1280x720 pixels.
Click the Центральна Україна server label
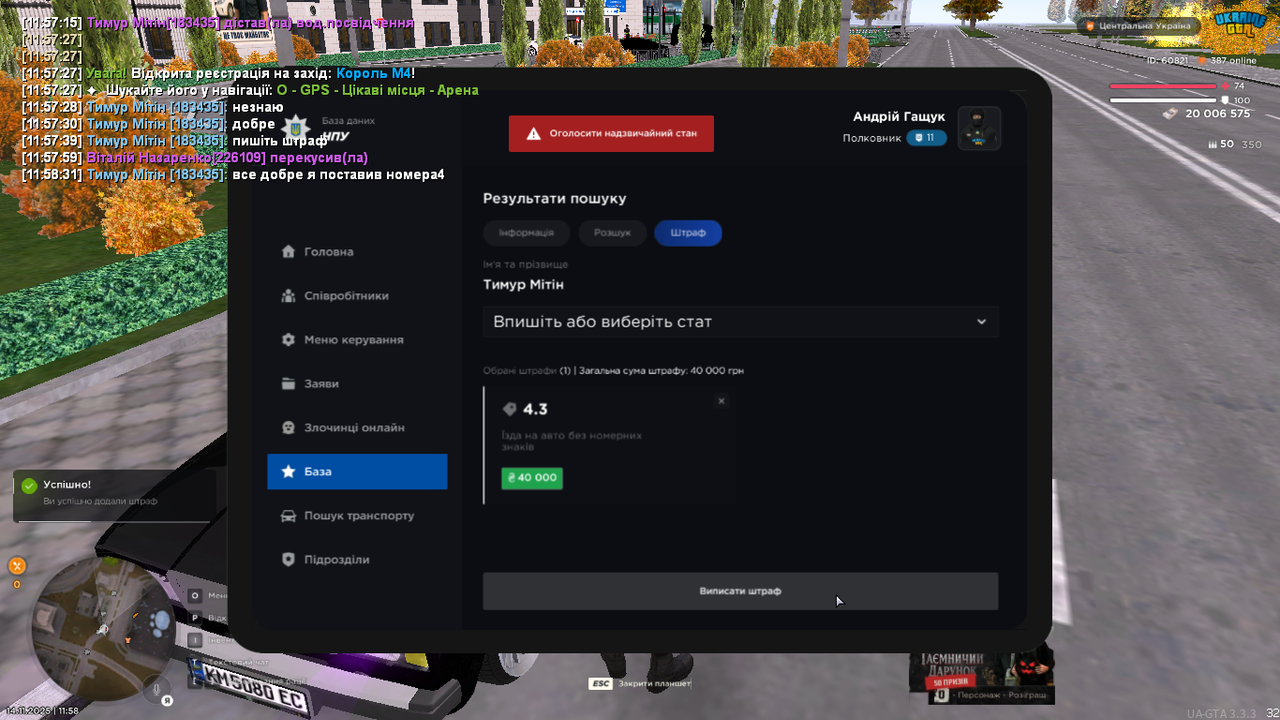[1139, 25]
